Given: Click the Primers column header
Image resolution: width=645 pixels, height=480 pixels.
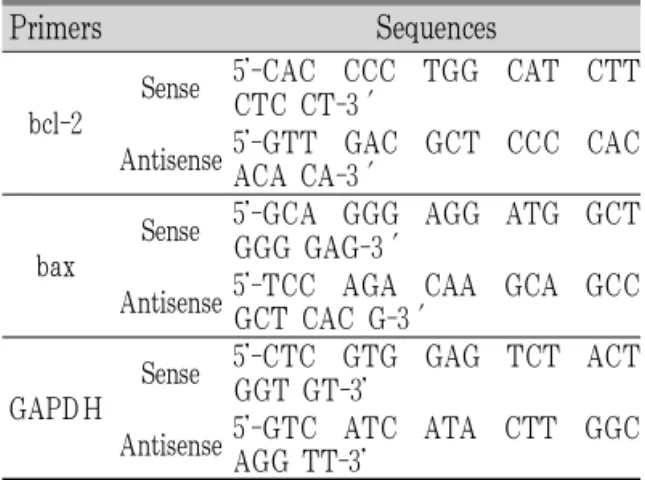Looking at the screenshot, I should pyautogui.click(x=56, y=28).
